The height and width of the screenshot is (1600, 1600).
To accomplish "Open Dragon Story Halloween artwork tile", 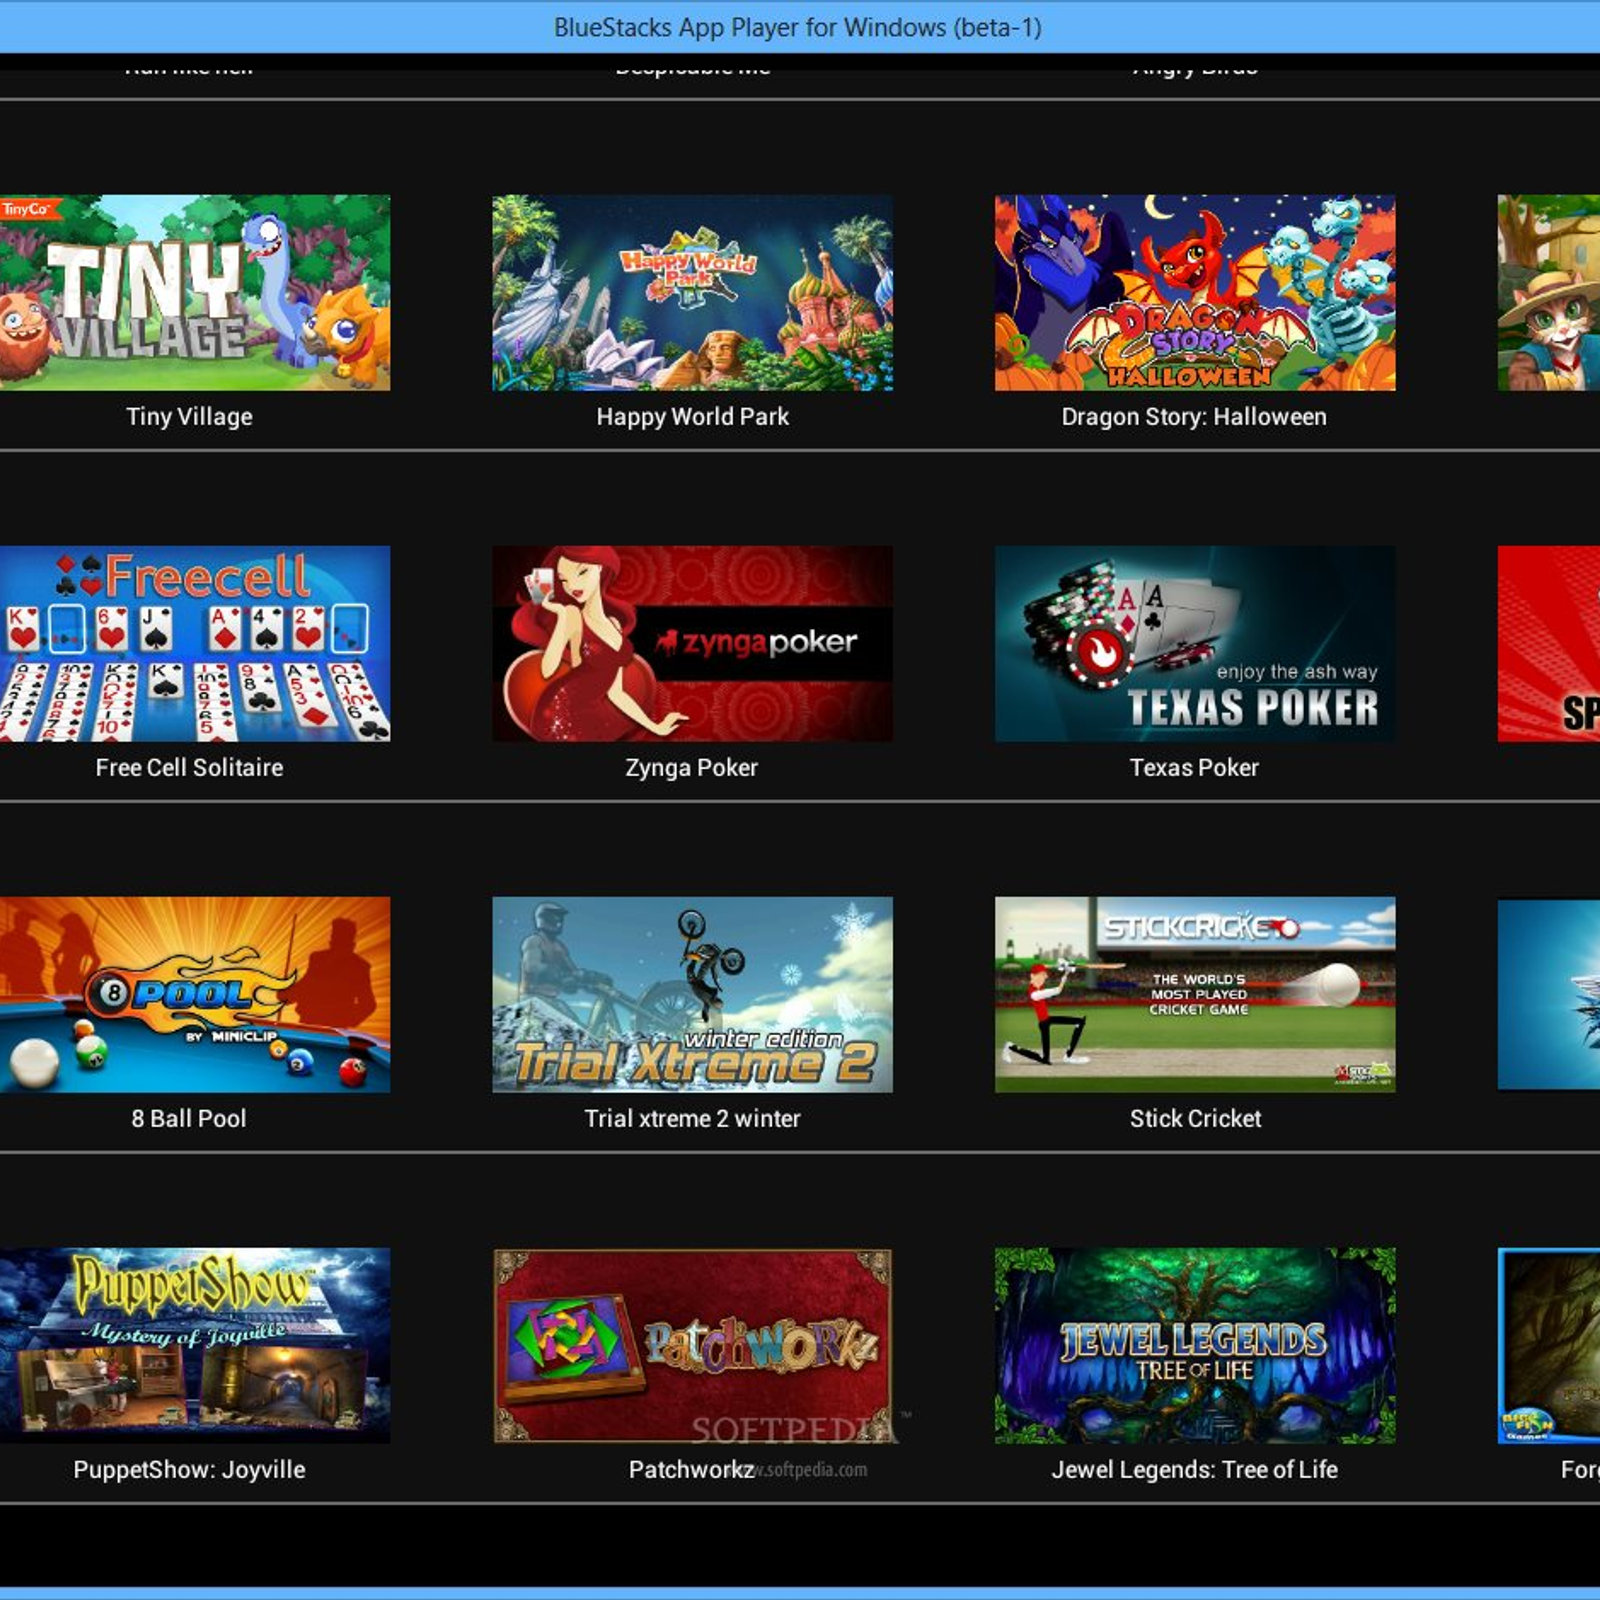I will coord(1195,292).
